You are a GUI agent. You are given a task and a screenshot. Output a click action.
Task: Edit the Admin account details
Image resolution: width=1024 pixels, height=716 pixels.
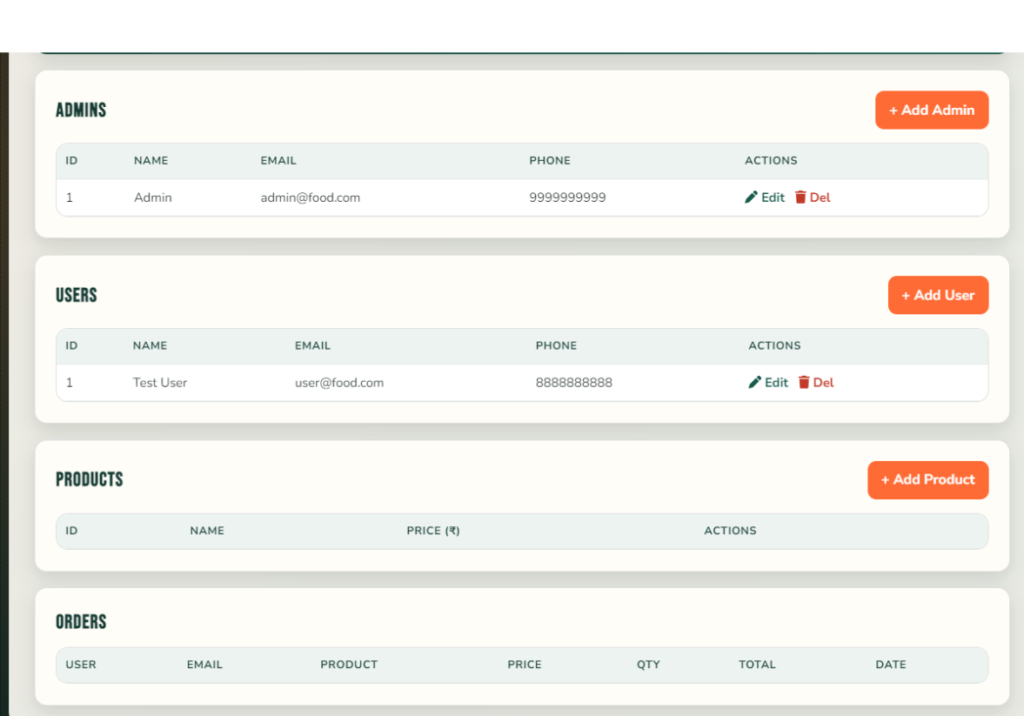click(x=764, y=197)
